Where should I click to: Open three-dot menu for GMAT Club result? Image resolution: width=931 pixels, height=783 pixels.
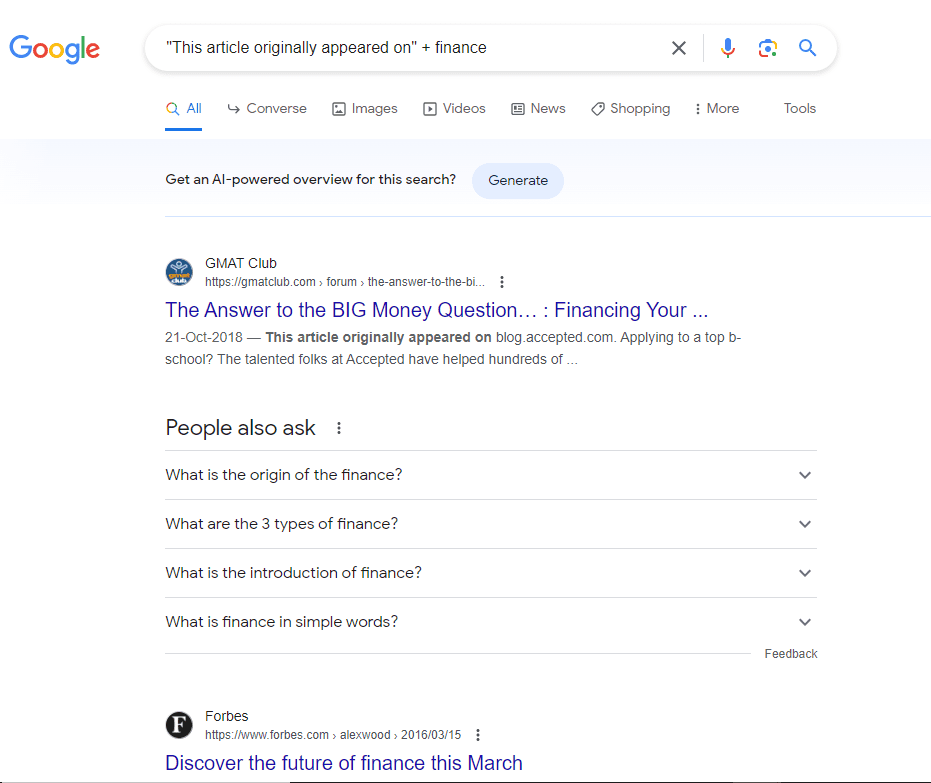502,282
